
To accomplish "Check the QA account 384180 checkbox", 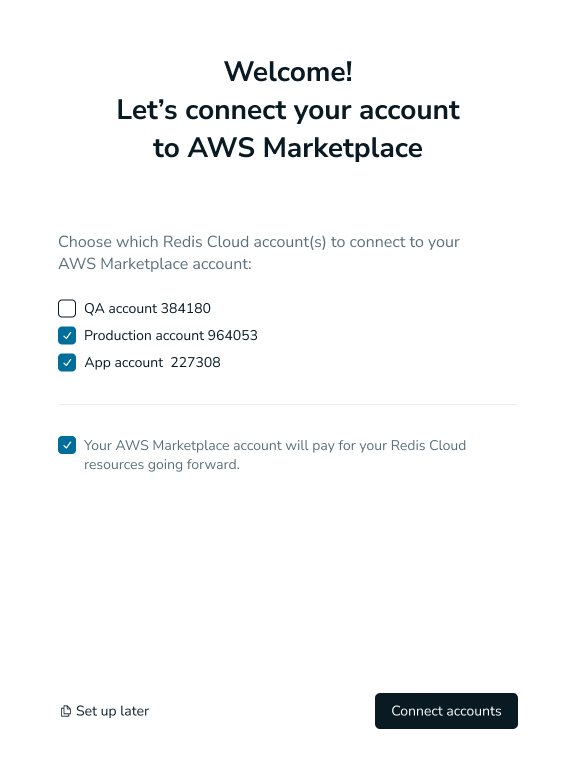I will (x=67, y=308).
